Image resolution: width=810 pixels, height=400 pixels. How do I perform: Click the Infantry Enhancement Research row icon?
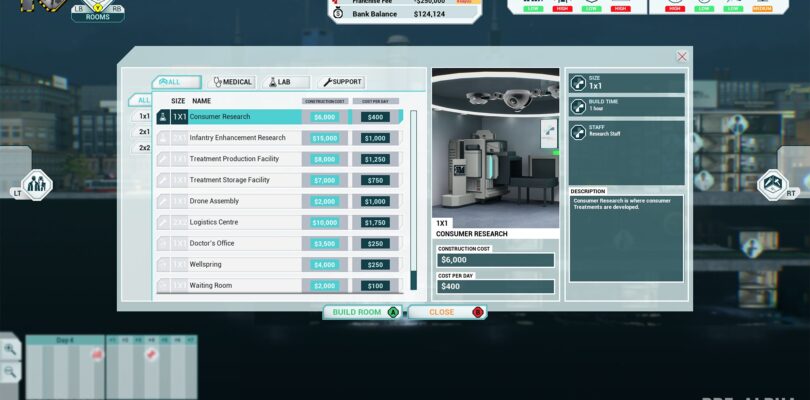pos(163,138)
